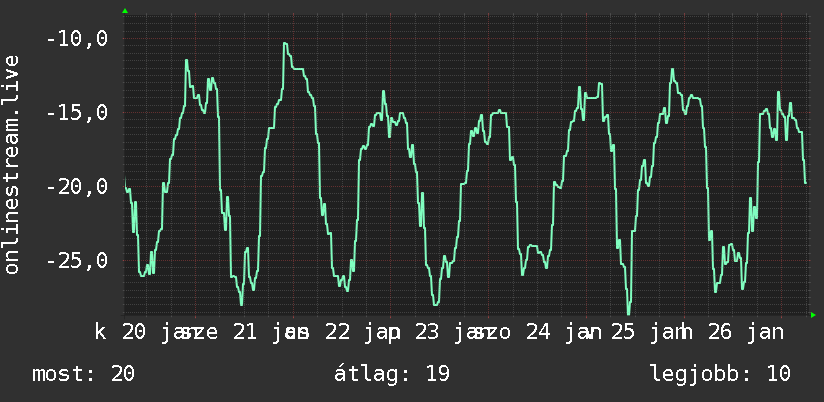Select the 'legjobb: 10' best value text
Image resolution: width=824 pixels, height=402 pixels.
720,374
